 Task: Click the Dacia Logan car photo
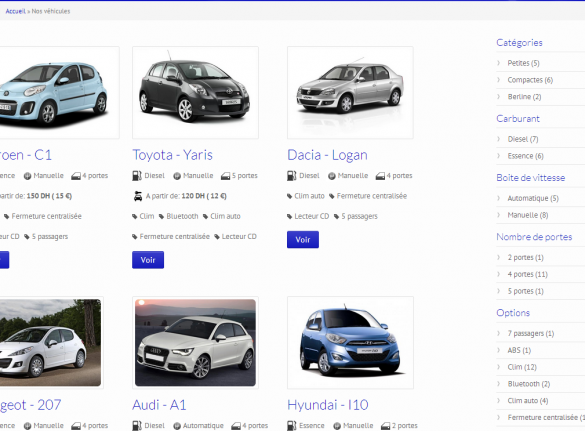[350, 93]
